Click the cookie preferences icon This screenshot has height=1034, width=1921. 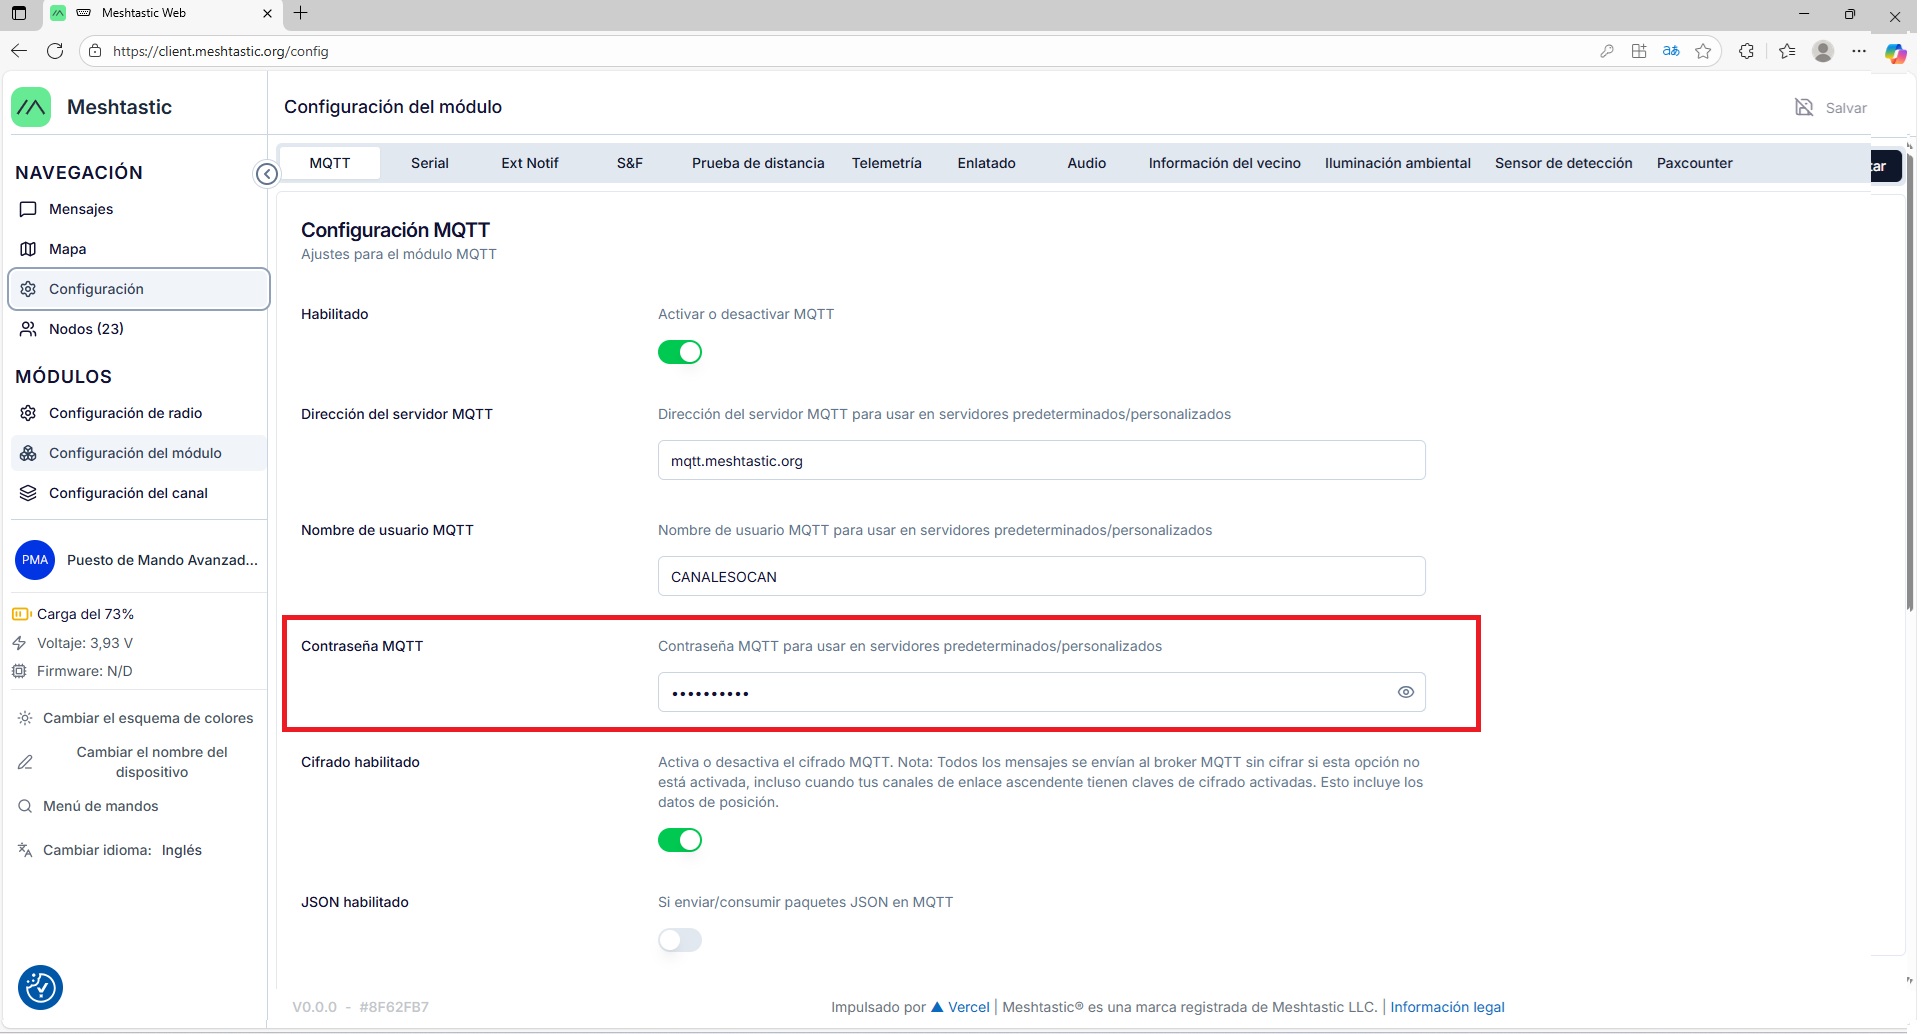click(x=41, y=988)
